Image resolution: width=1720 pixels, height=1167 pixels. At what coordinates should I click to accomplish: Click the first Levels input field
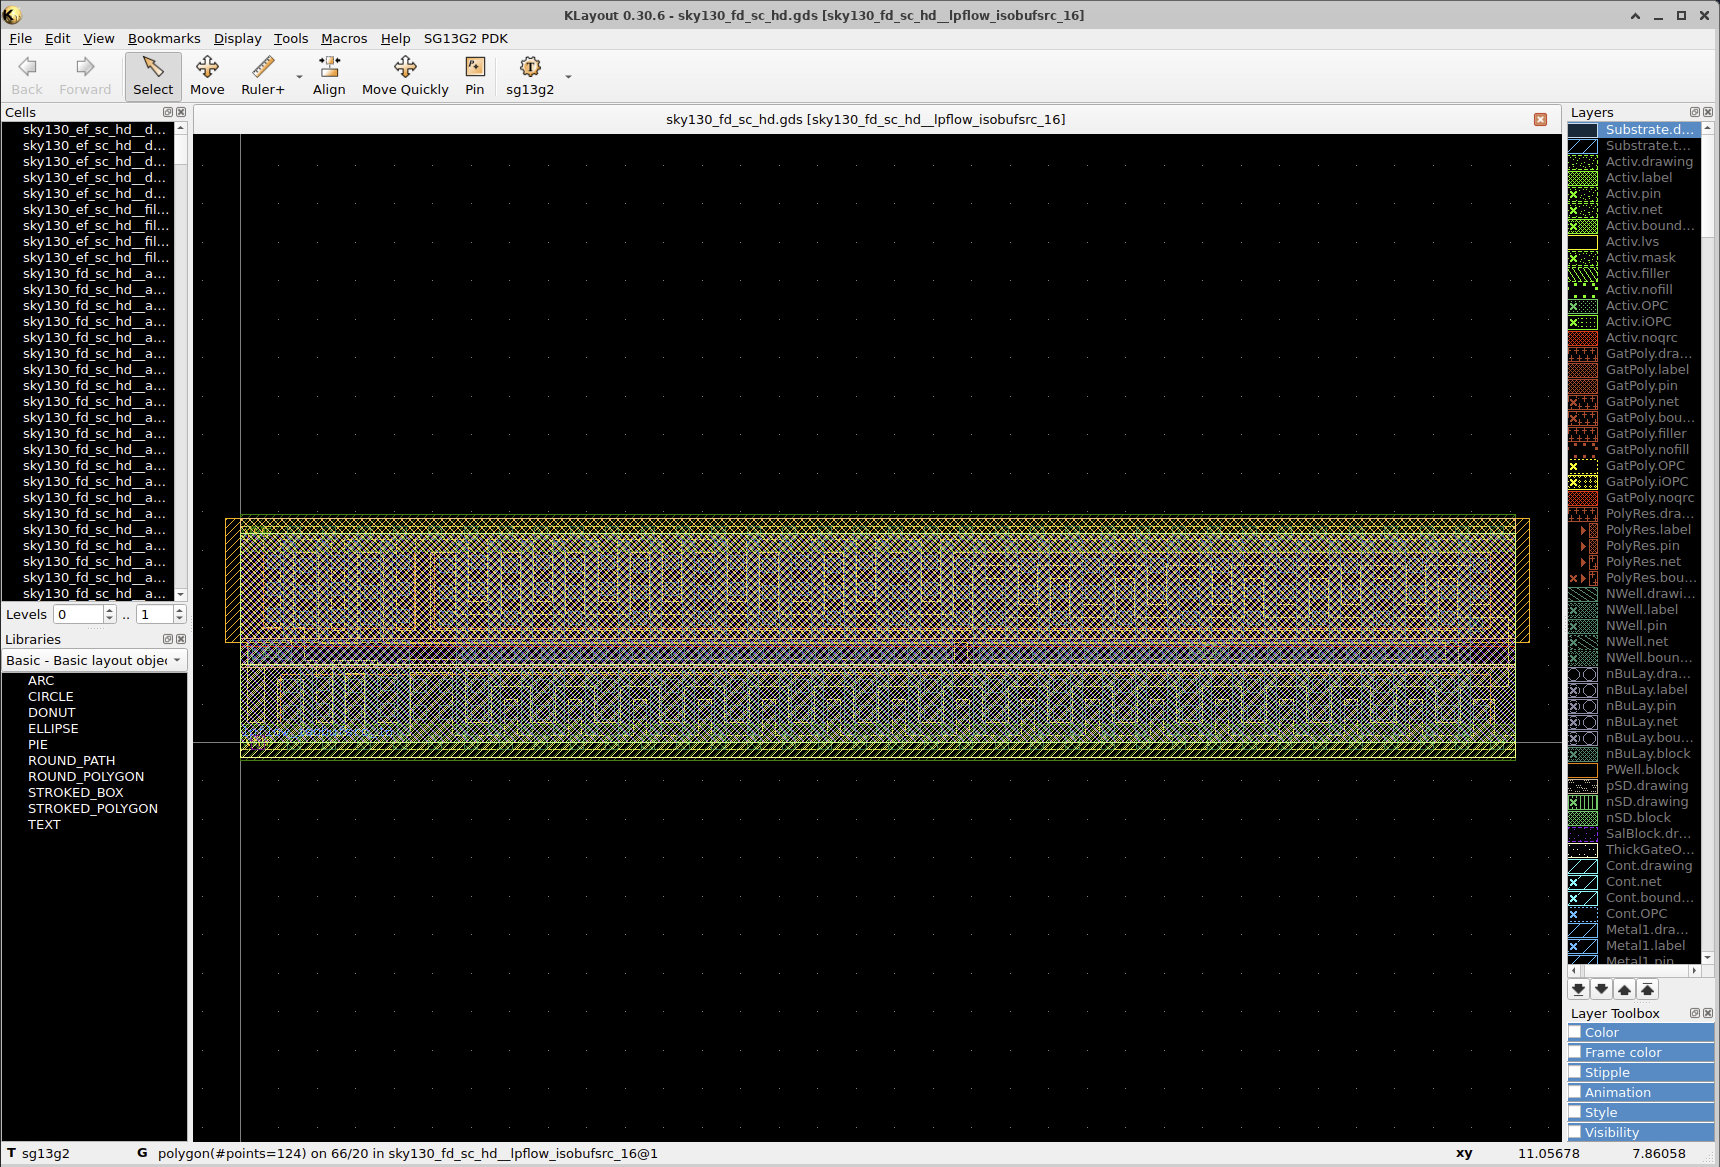pyautogui.click(x=78, y=614)
